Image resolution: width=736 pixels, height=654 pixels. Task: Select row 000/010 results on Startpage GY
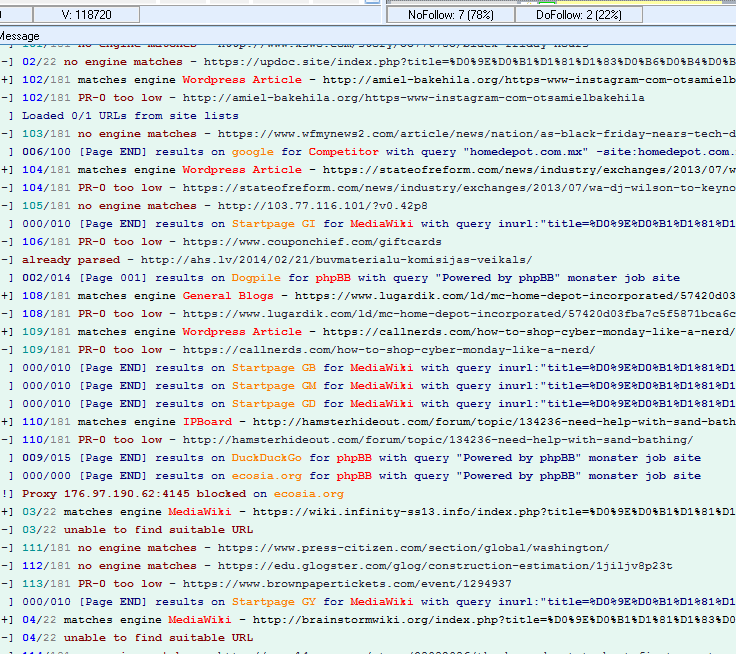tap(368, 601)
